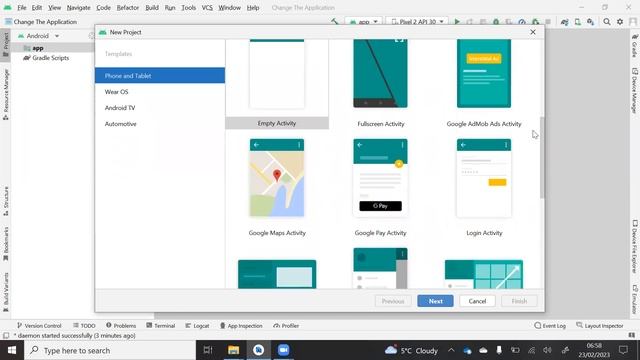Open the Android project view dropdown
The image size is (640, 360).
click(x=39, y=36)
